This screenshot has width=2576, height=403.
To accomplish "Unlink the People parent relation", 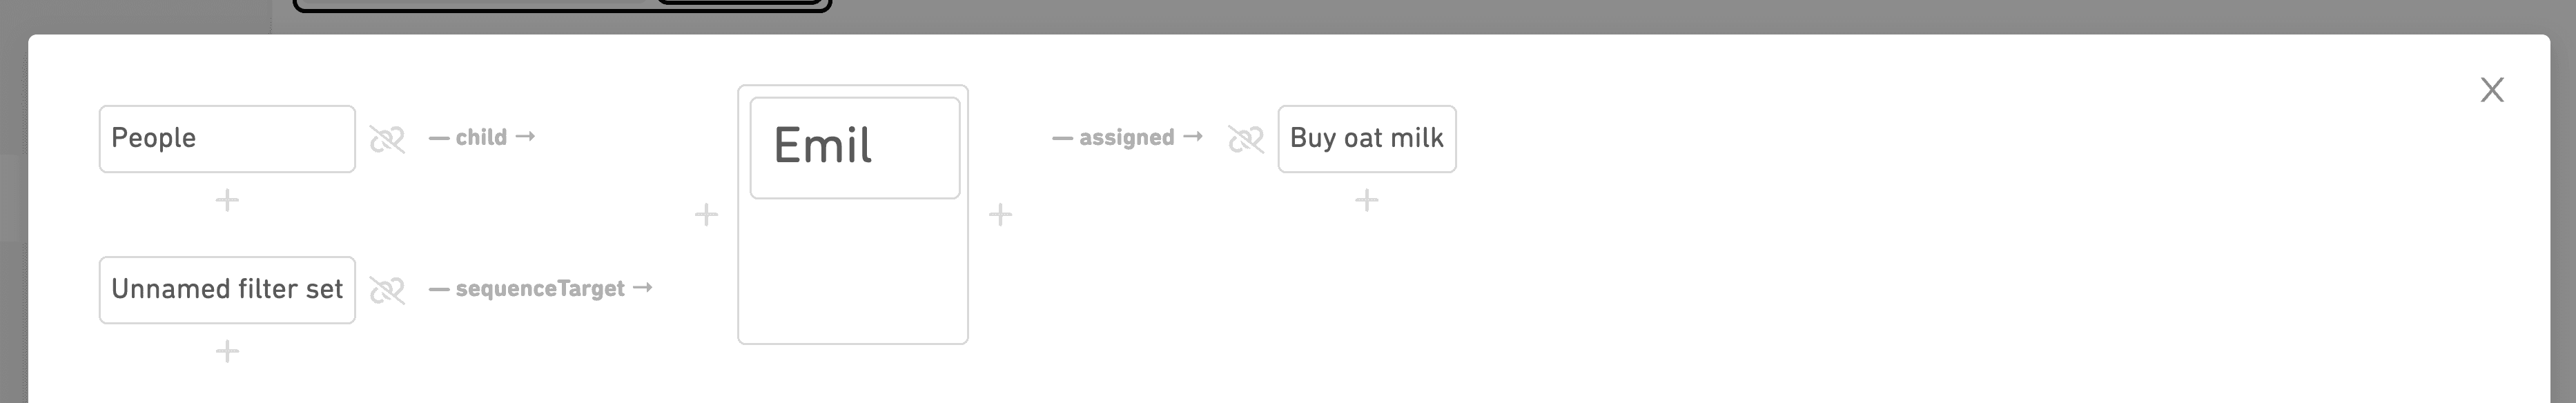I will 387,139.
